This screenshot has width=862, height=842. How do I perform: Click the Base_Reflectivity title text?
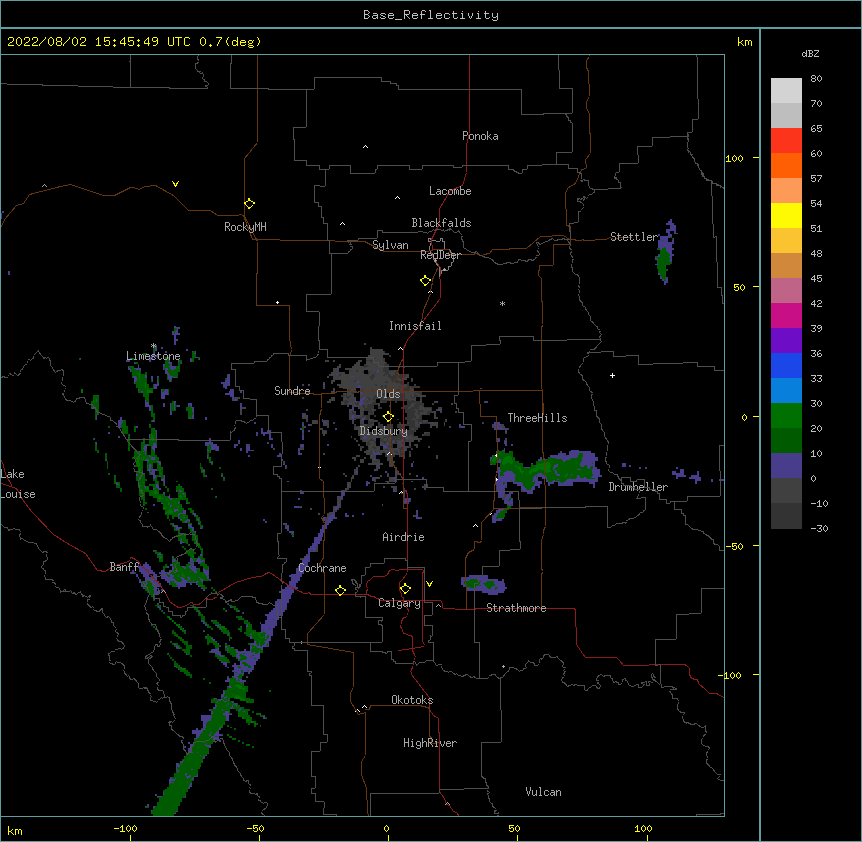(x=431, y=15)
